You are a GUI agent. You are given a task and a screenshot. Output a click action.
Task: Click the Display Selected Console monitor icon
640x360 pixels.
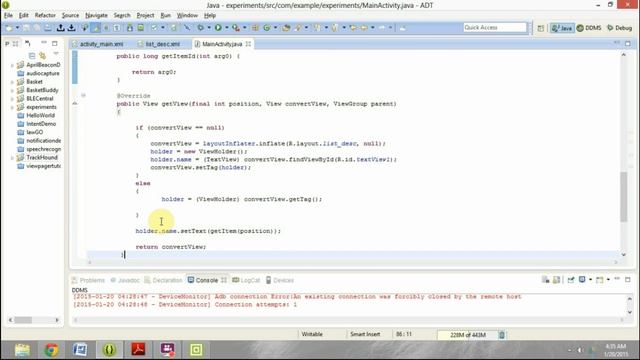[582, 280]
